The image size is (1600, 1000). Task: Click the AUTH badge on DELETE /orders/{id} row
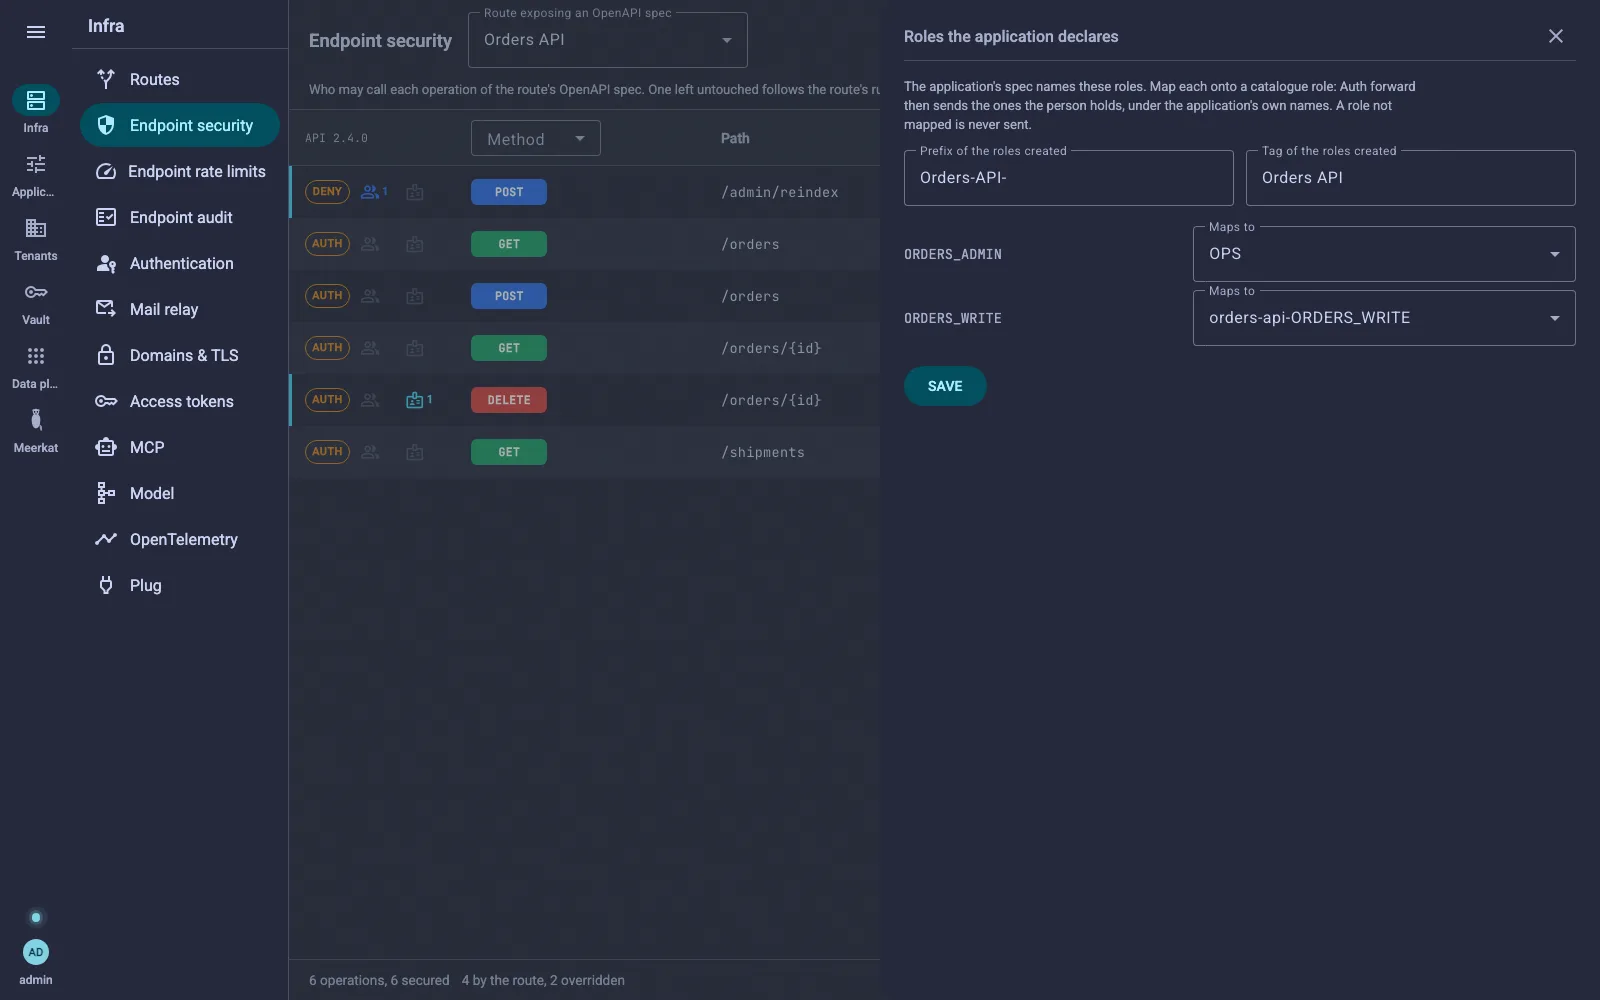pos(327,400)
